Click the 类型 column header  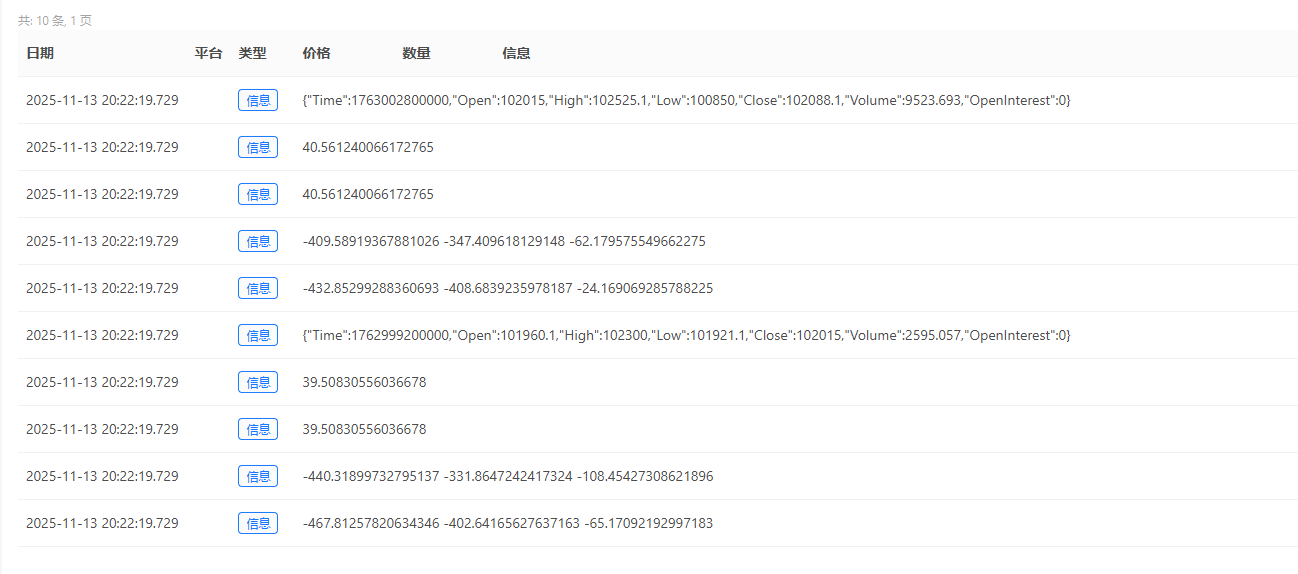click(252, 54)
